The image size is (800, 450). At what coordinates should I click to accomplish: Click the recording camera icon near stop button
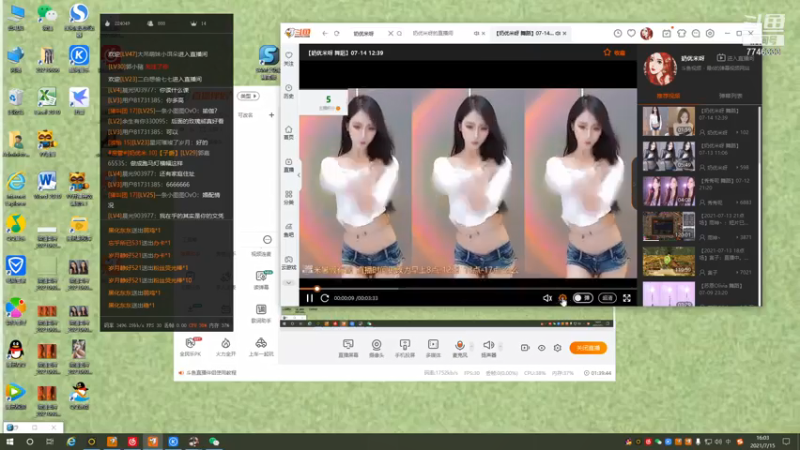[x=525, y=348]
